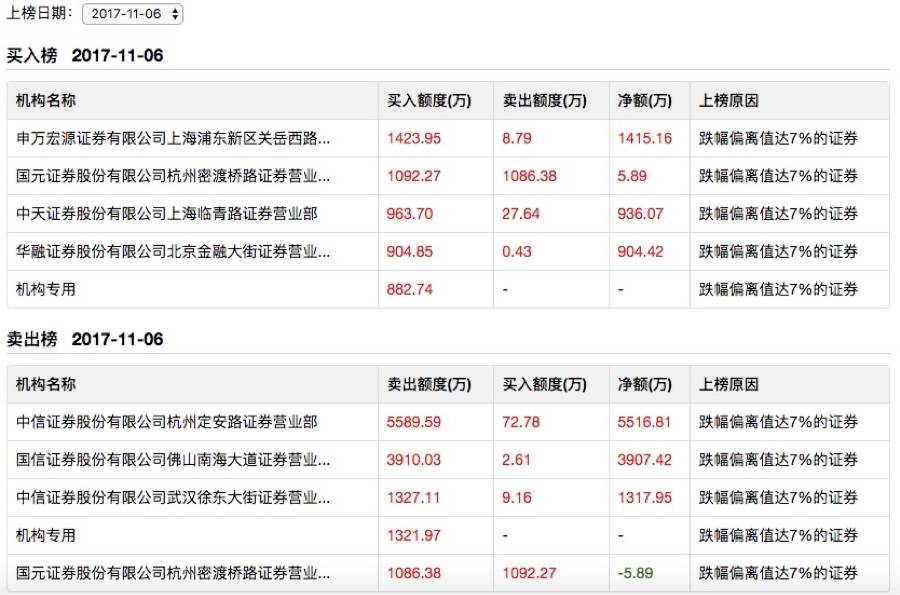Click sell amount 27.64

(x=521, y=213)
